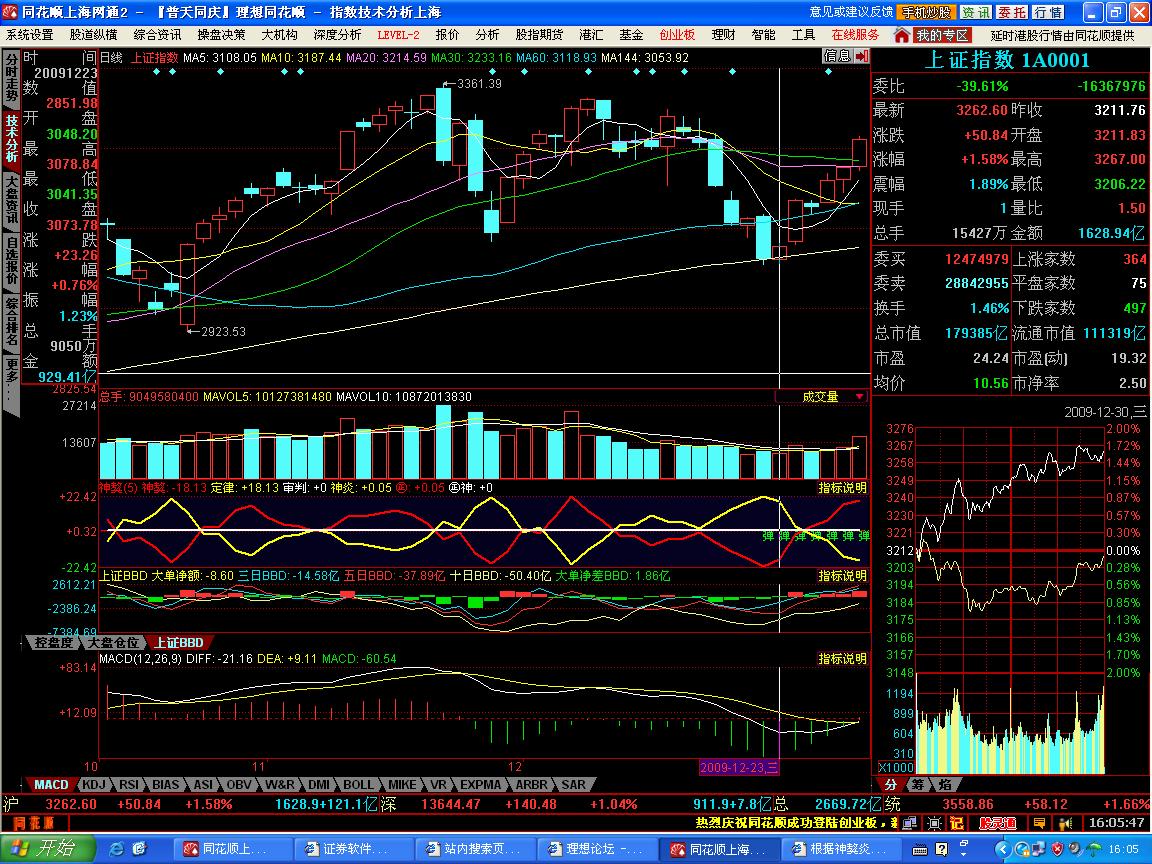Select the SAR indicator tab
This screenshot has width=1152, height=864.
pyautogui.click(x=574, y=785)
